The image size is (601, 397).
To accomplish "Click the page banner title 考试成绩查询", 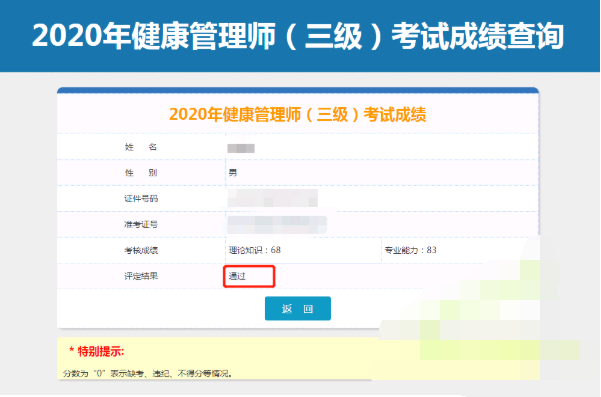I will (x=478, y=36).
